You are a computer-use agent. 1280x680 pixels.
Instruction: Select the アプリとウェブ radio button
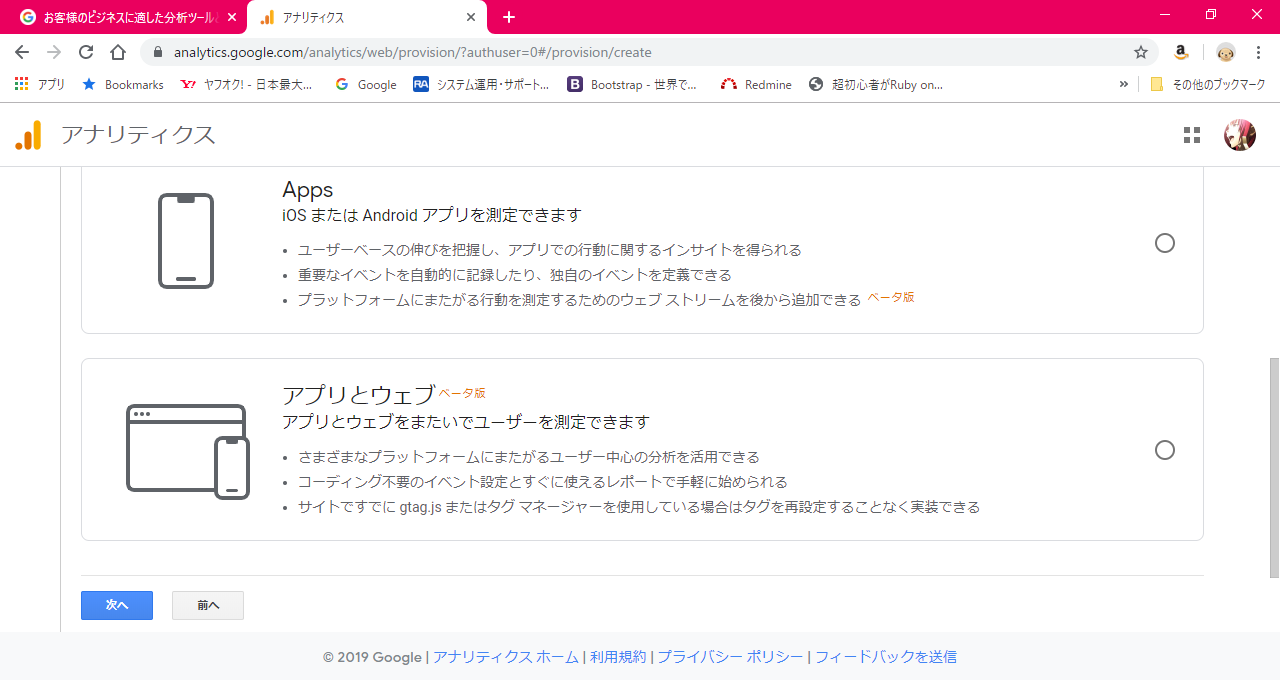1164,450
